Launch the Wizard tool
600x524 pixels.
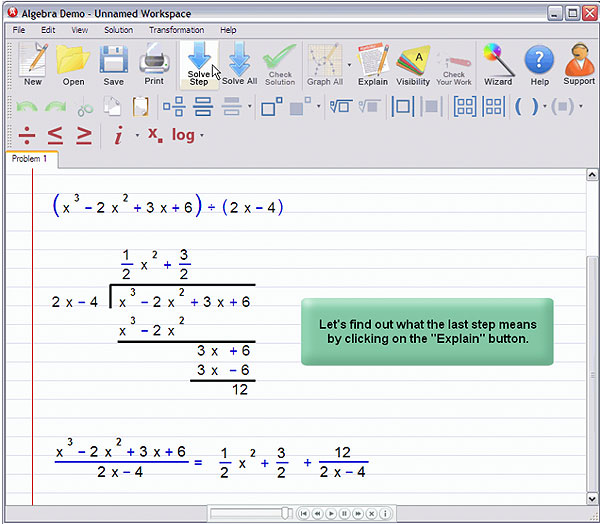498,64
